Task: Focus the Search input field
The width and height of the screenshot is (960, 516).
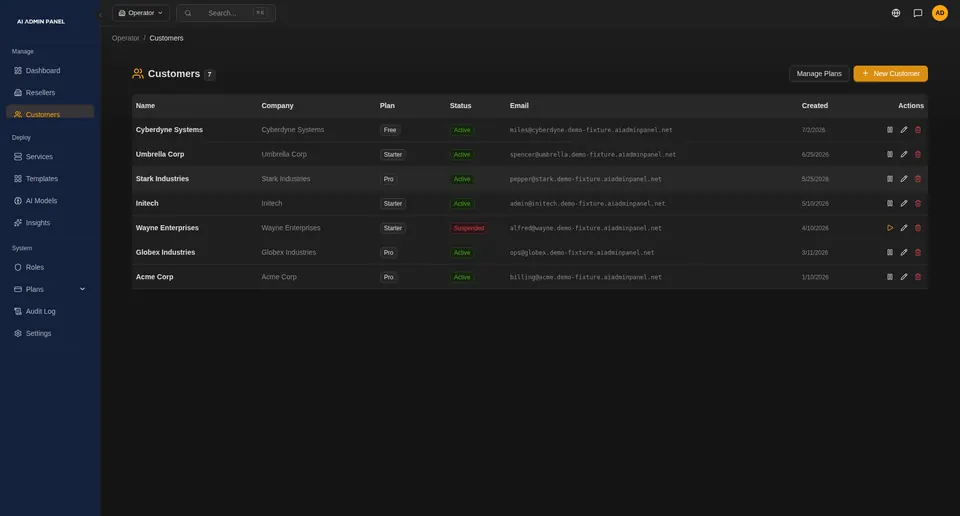Action: click(226, 13)
